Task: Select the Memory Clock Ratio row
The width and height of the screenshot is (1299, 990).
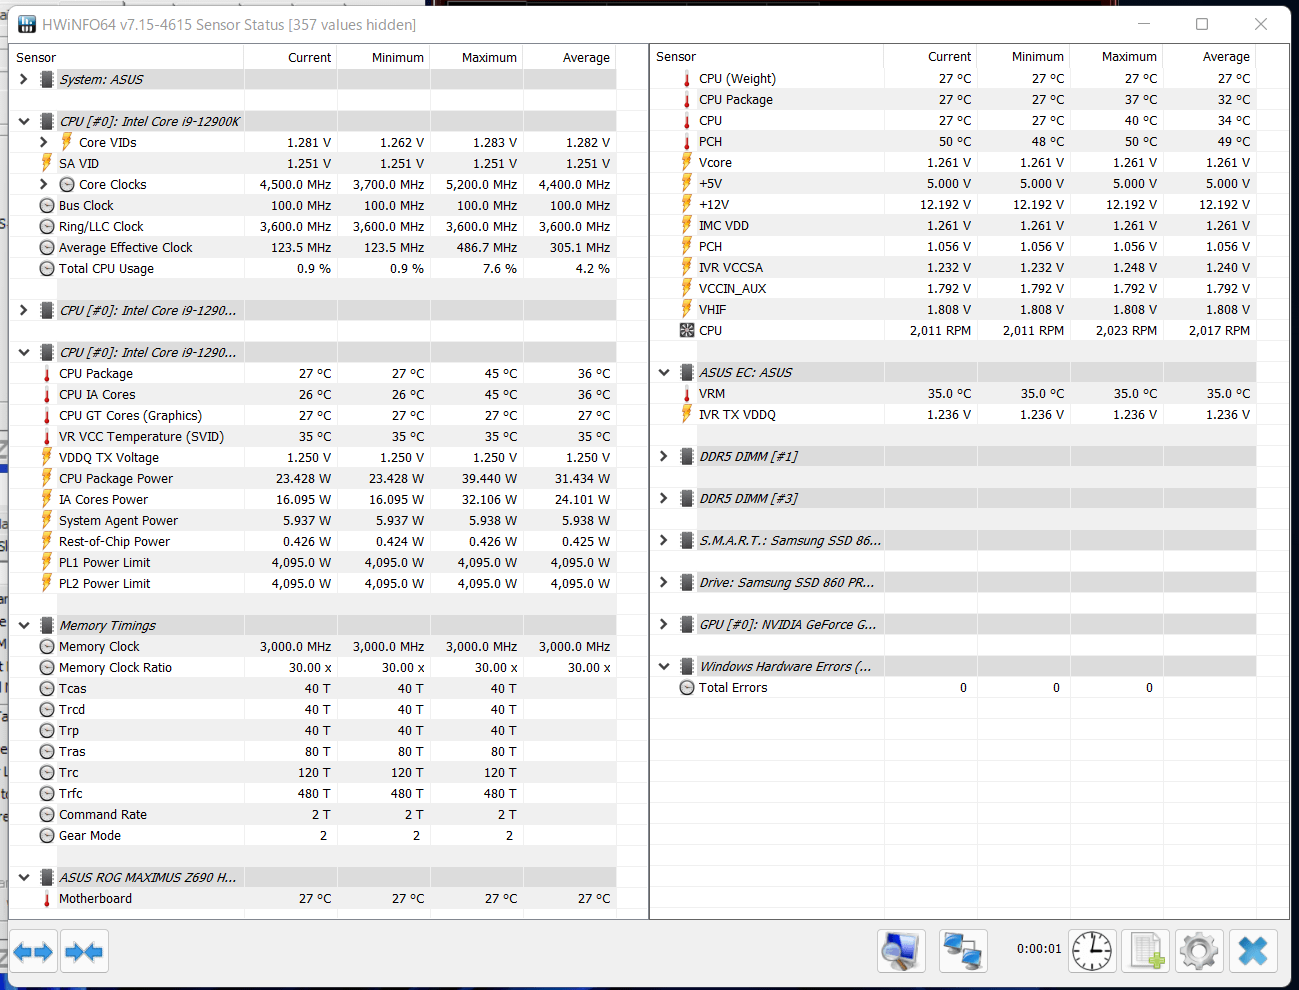Action: [x=313, y=667]
